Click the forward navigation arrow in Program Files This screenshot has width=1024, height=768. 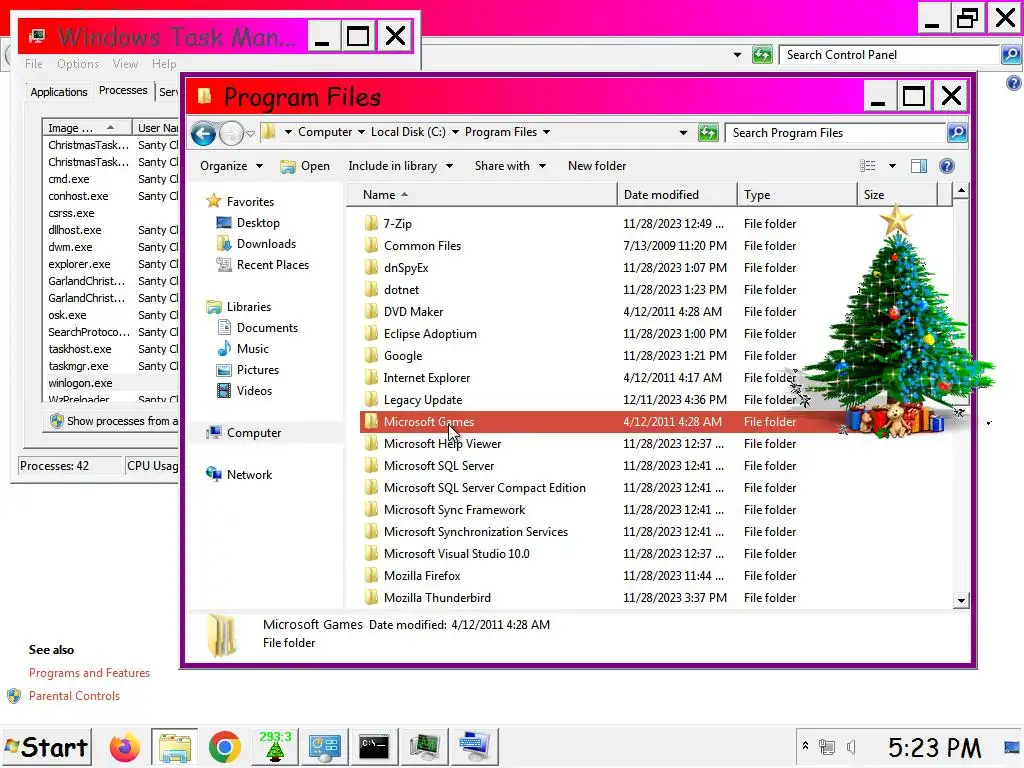(x=231, y=134)
